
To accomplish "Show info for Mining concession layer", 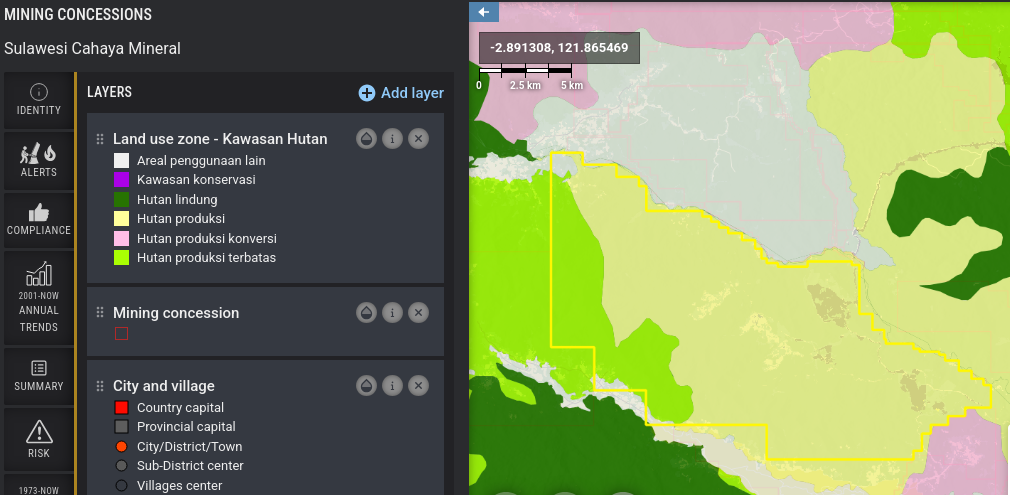I will [x=392, y=313].
